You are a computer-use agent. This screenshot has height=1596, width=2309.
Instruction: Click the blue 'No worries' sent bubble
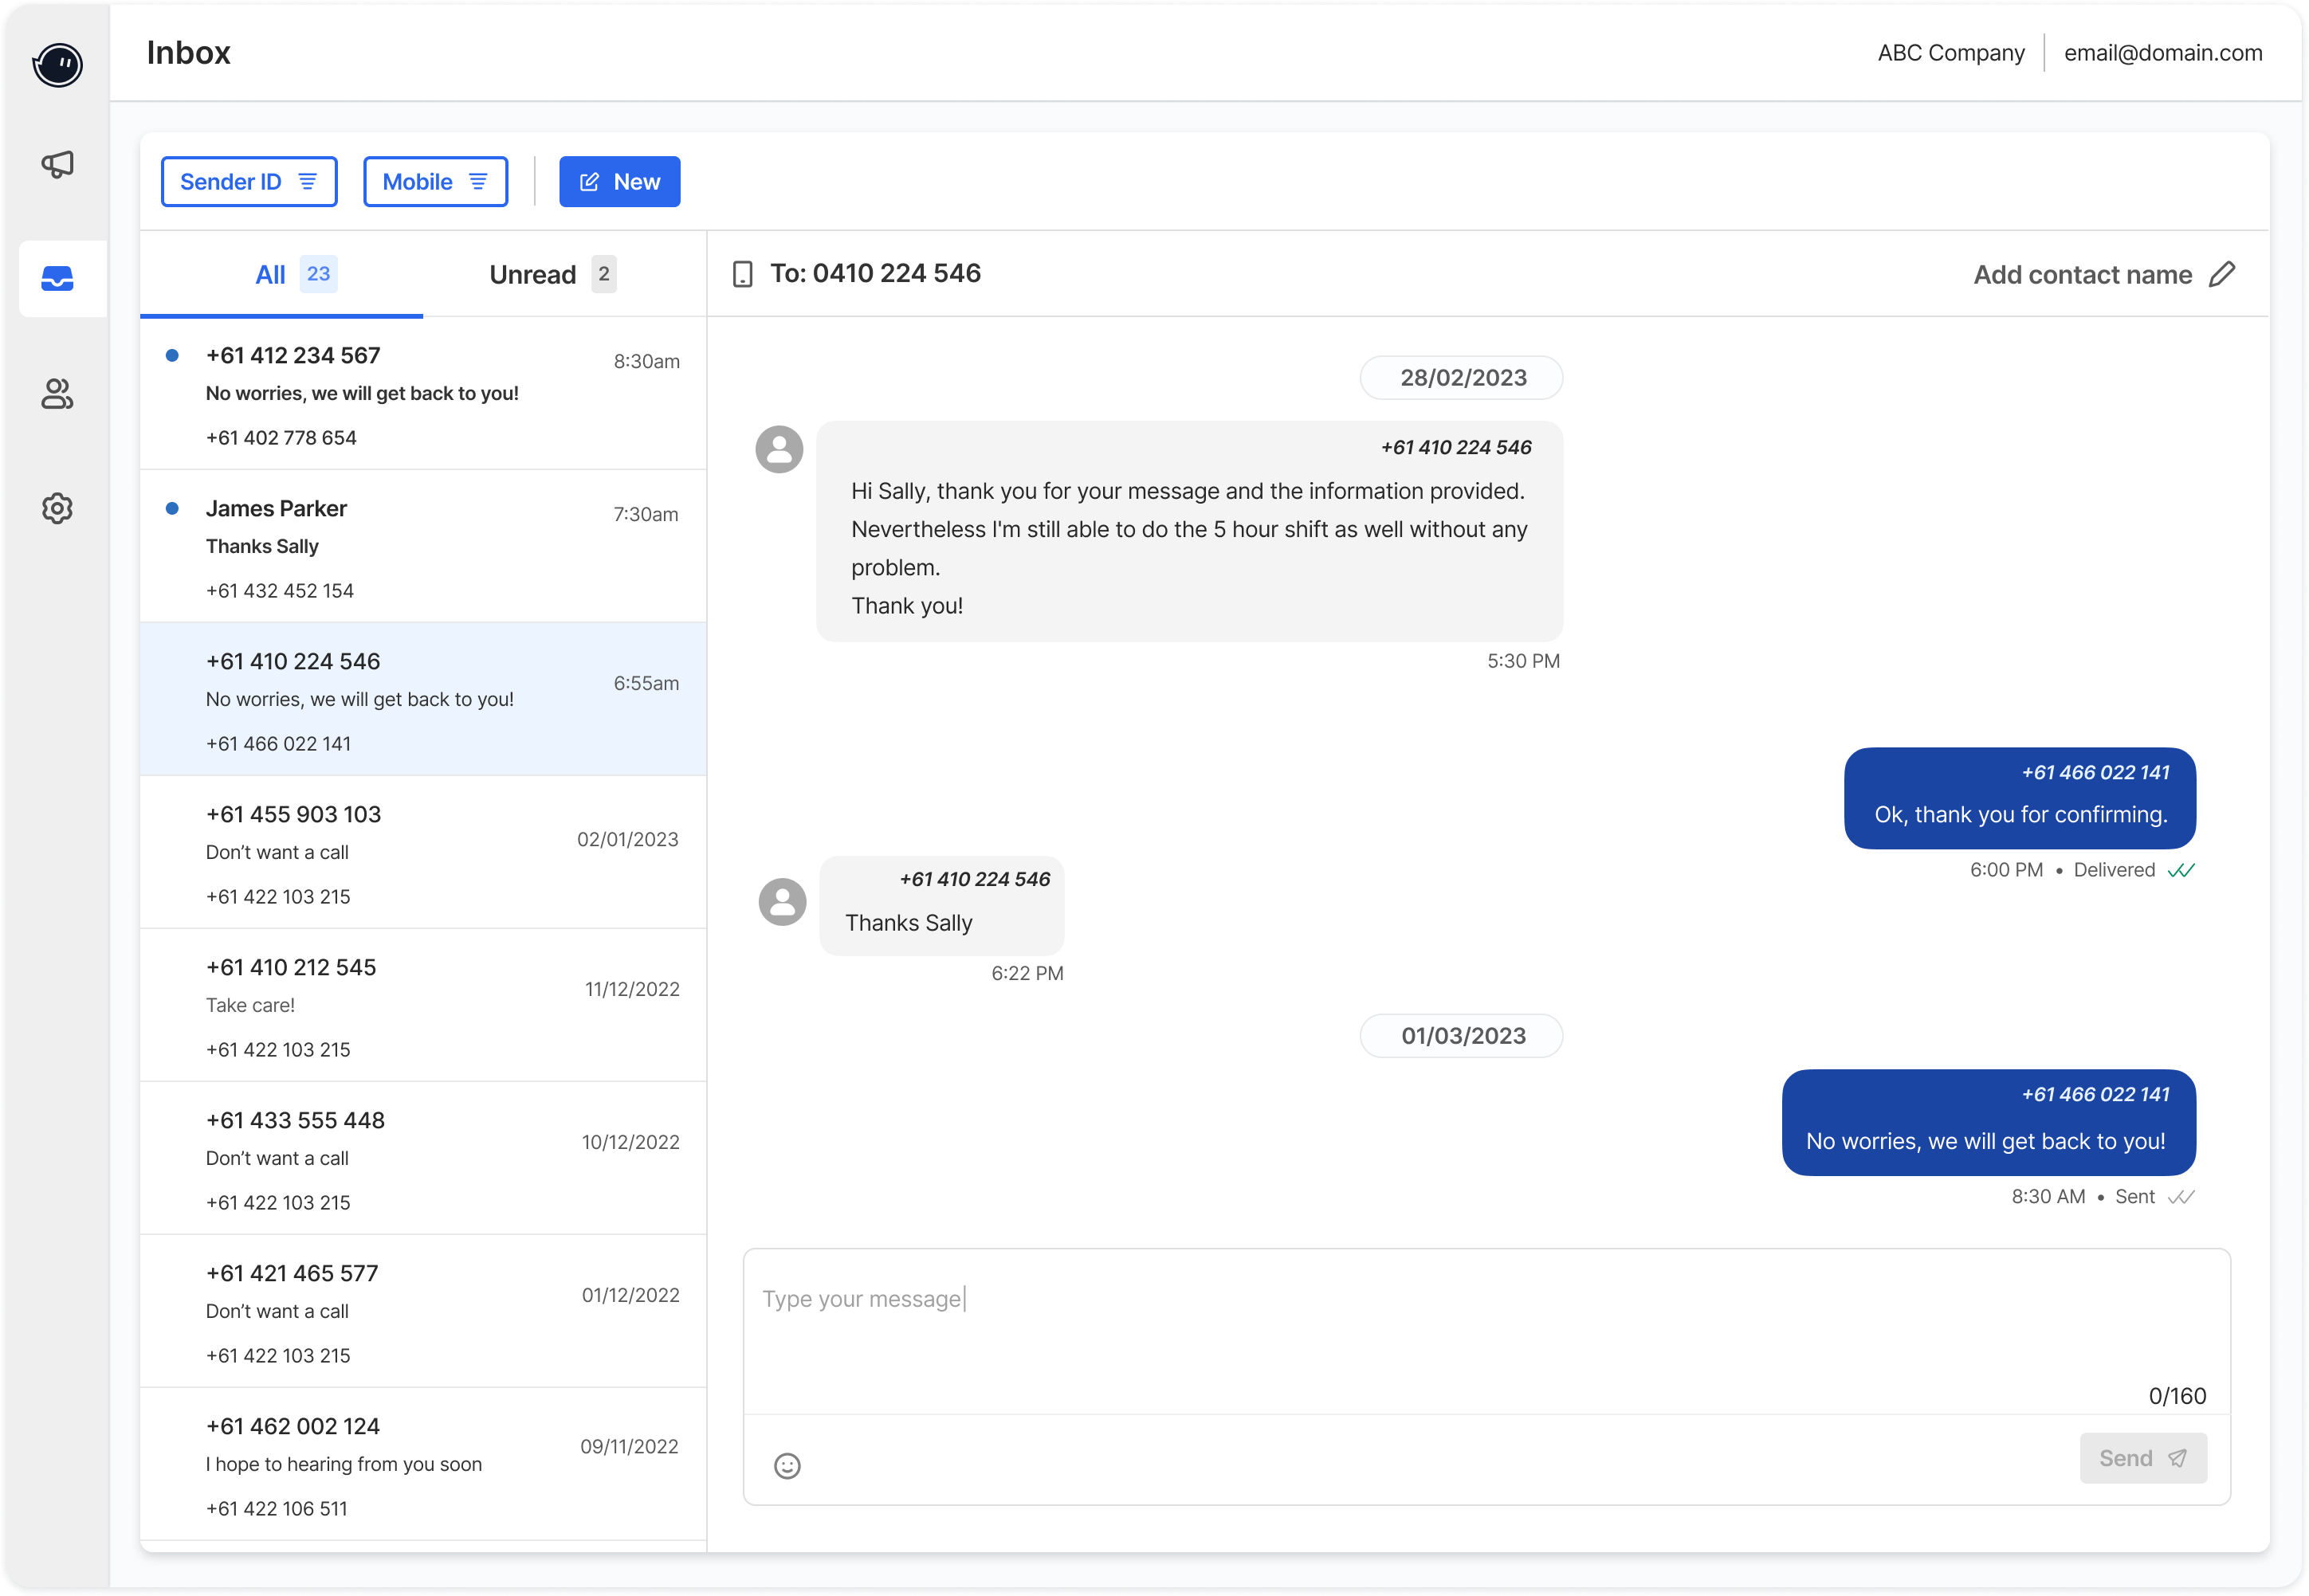(x=1988, y=1122)
